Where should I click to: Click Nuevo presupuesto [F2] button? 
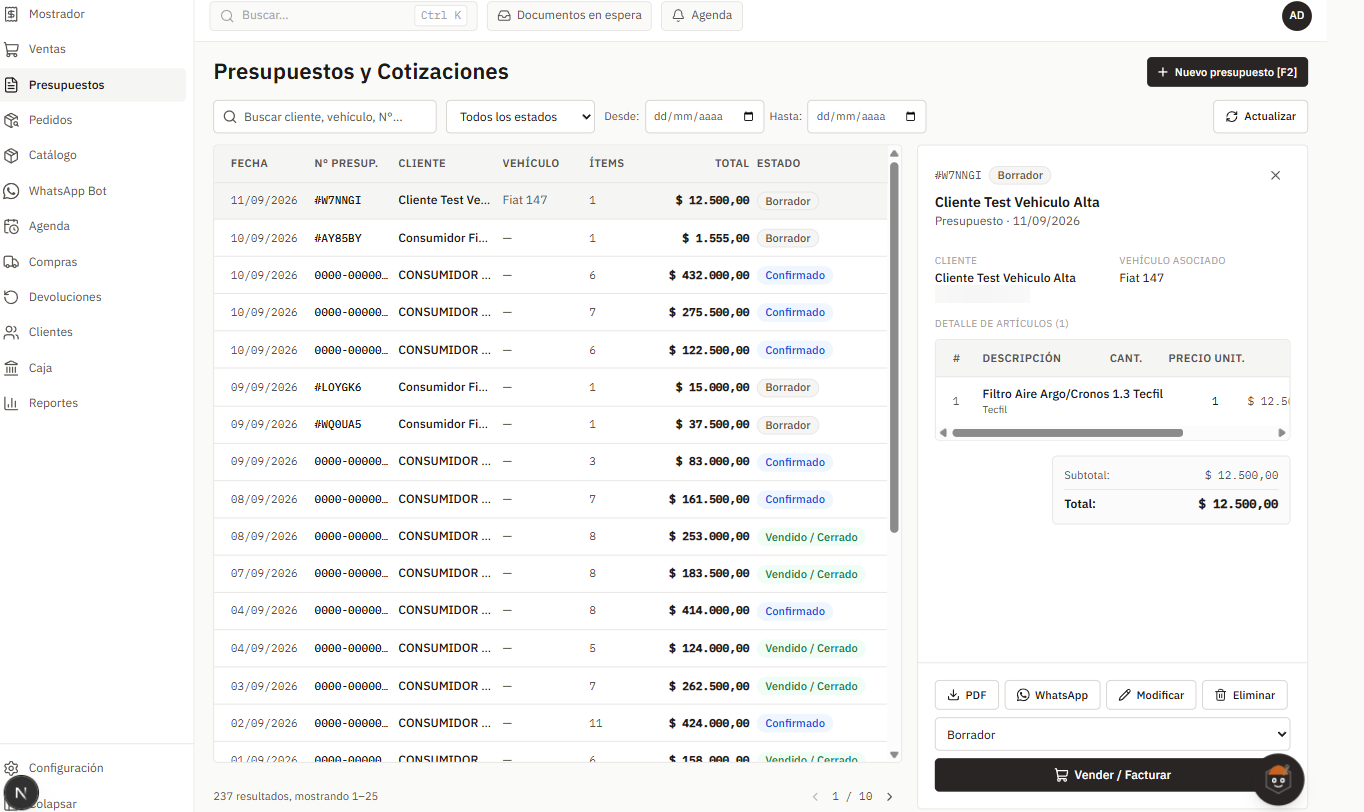point(1227,72)
